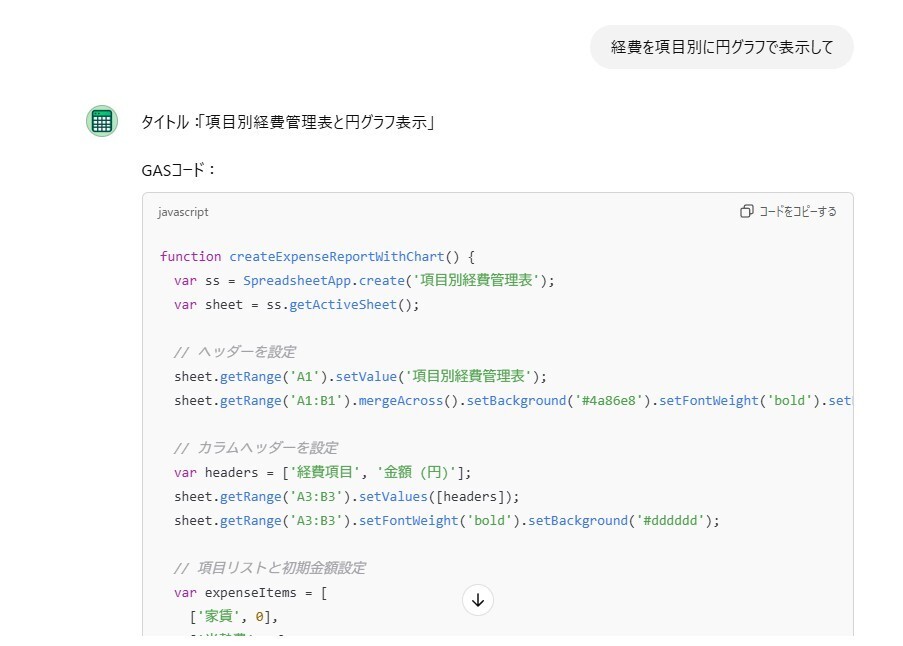Click the color string '#dddddd'
903x646 pixels.
point(670,521)
